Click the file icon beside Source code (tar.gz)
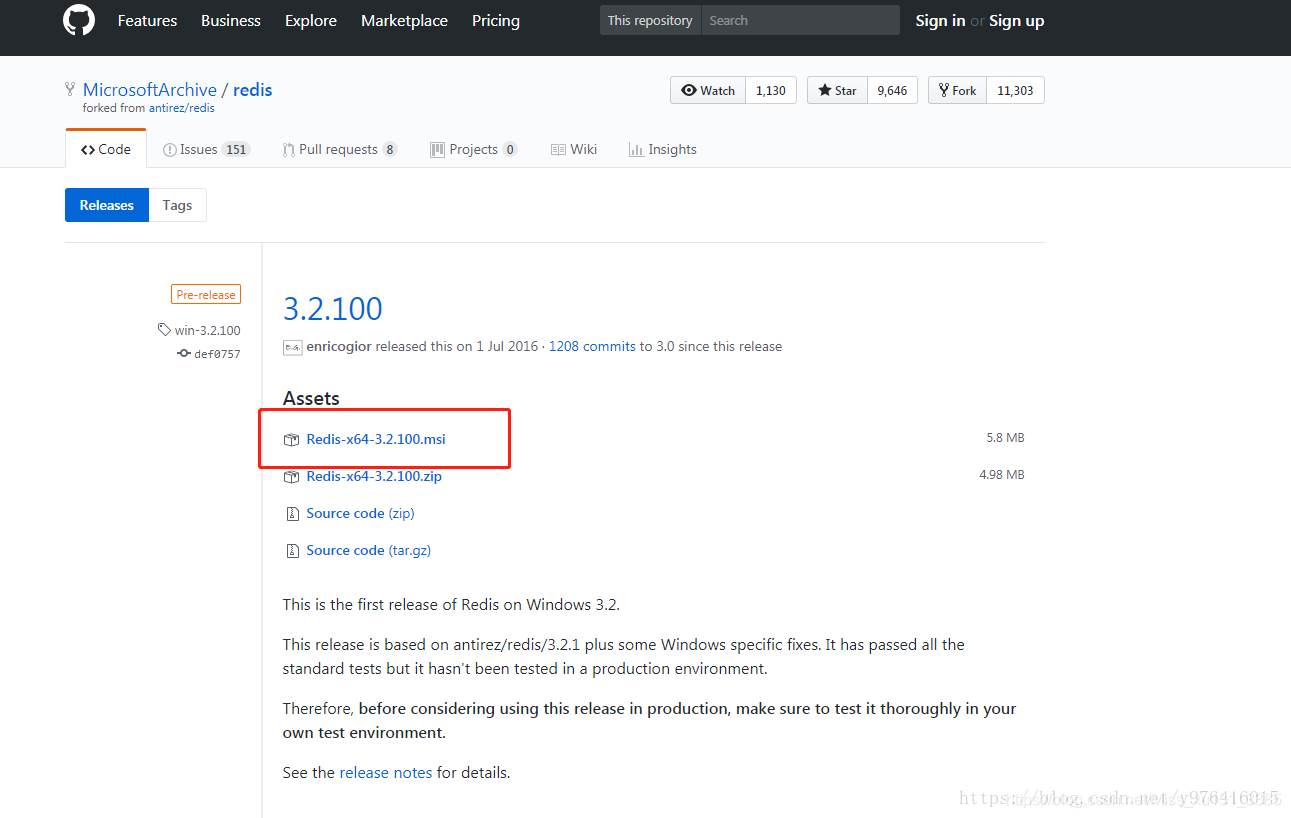Viewport: 1291px width, 818px height. coord(292,551)
